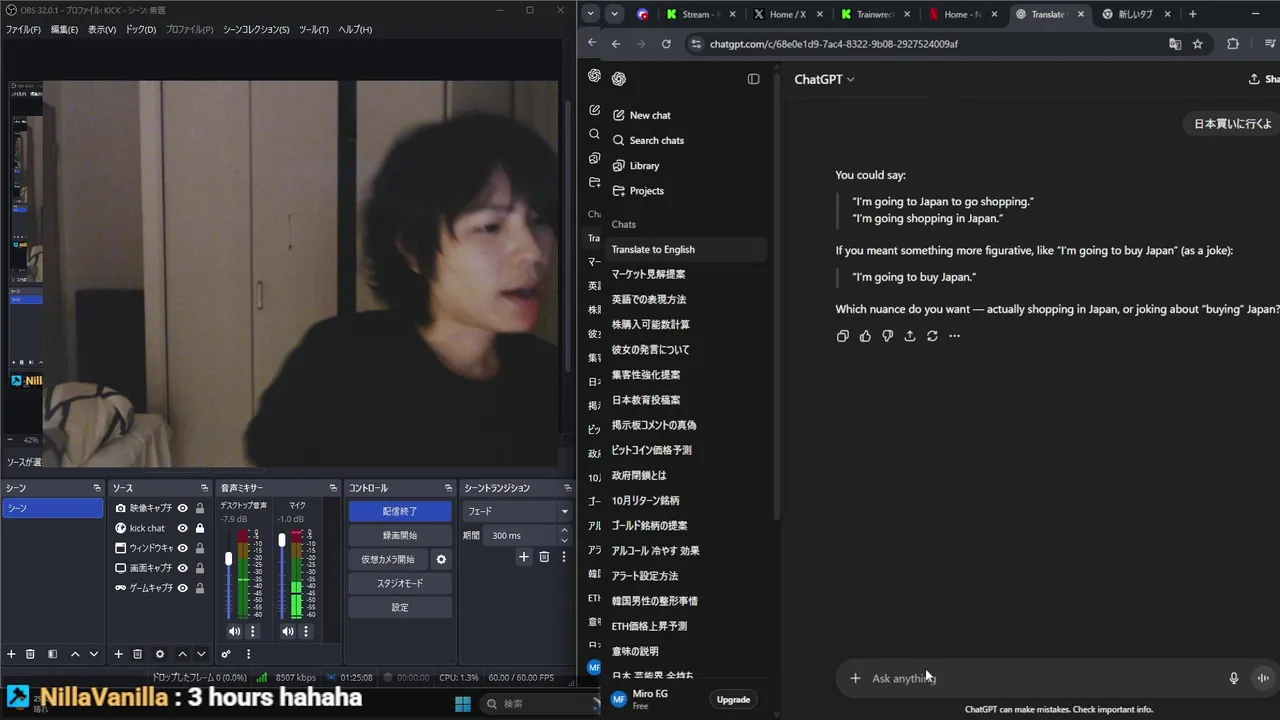Image resolution: width=1280 pixels, height=720 pixels.
Task: Delete scene transition trash icon
Action: 544,557
